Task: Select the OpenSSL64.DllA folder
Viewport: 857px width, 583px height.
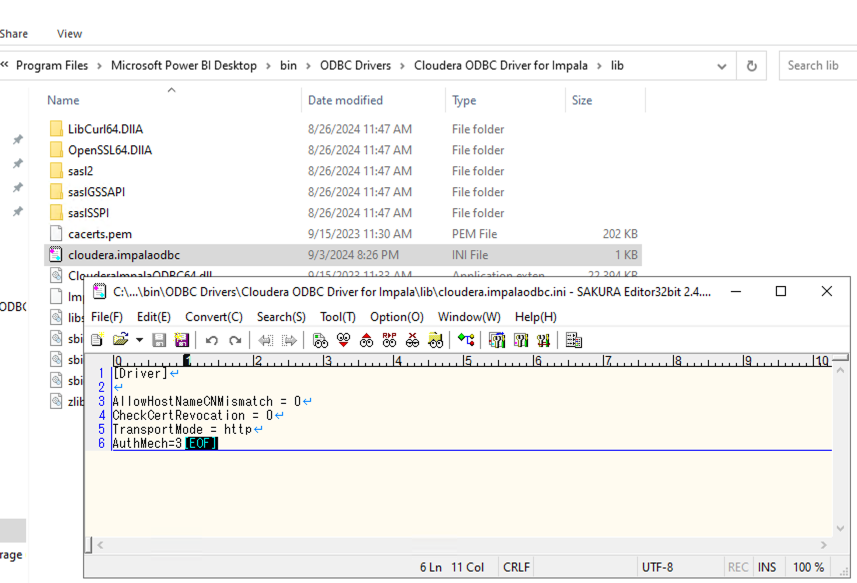Action: (x=110, y=150)
